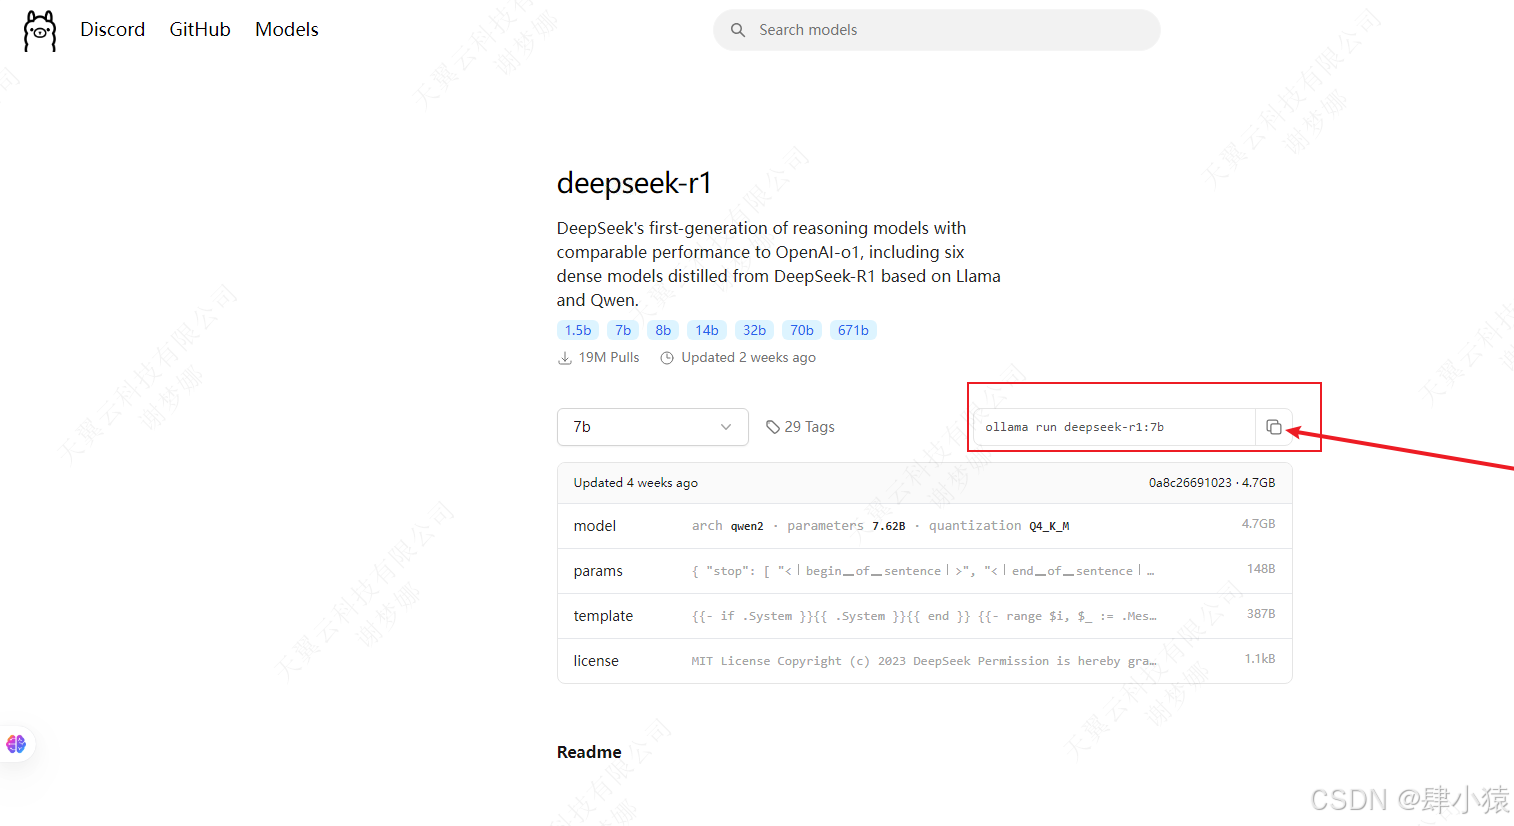Open the floating brain assistant icon
The width and height of the screenshot is (1514, 826).
(x=16, y=744)
